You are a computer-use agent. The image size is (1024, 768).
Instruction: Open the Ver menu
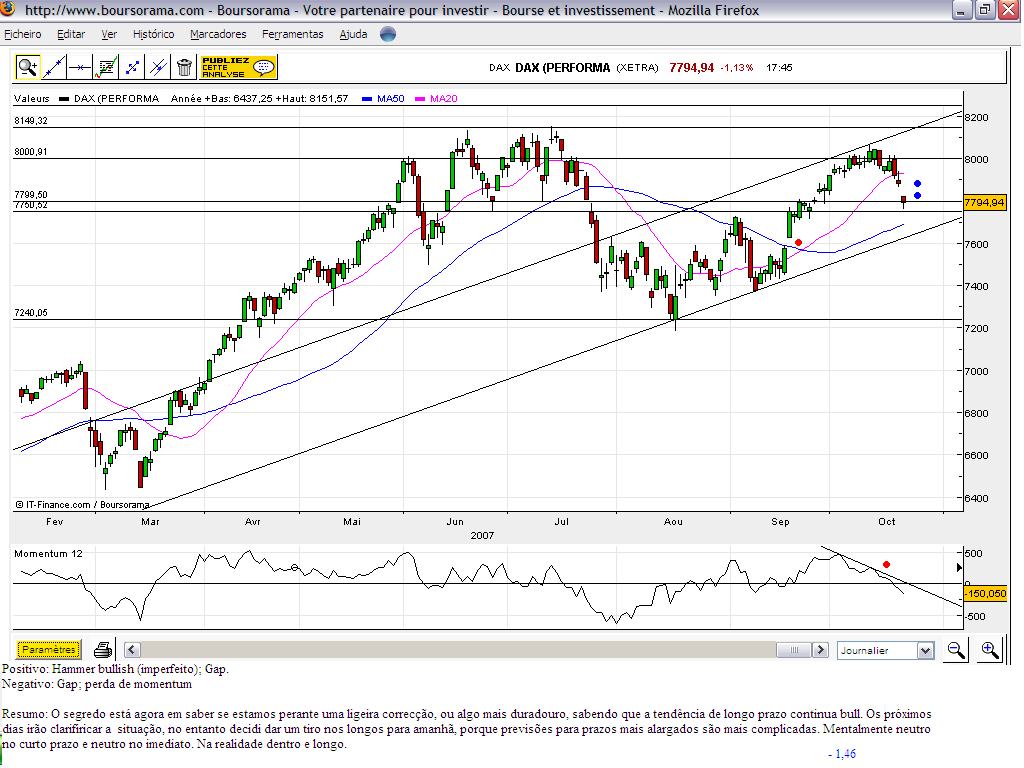pyautogui.click(x=109, y=34)
